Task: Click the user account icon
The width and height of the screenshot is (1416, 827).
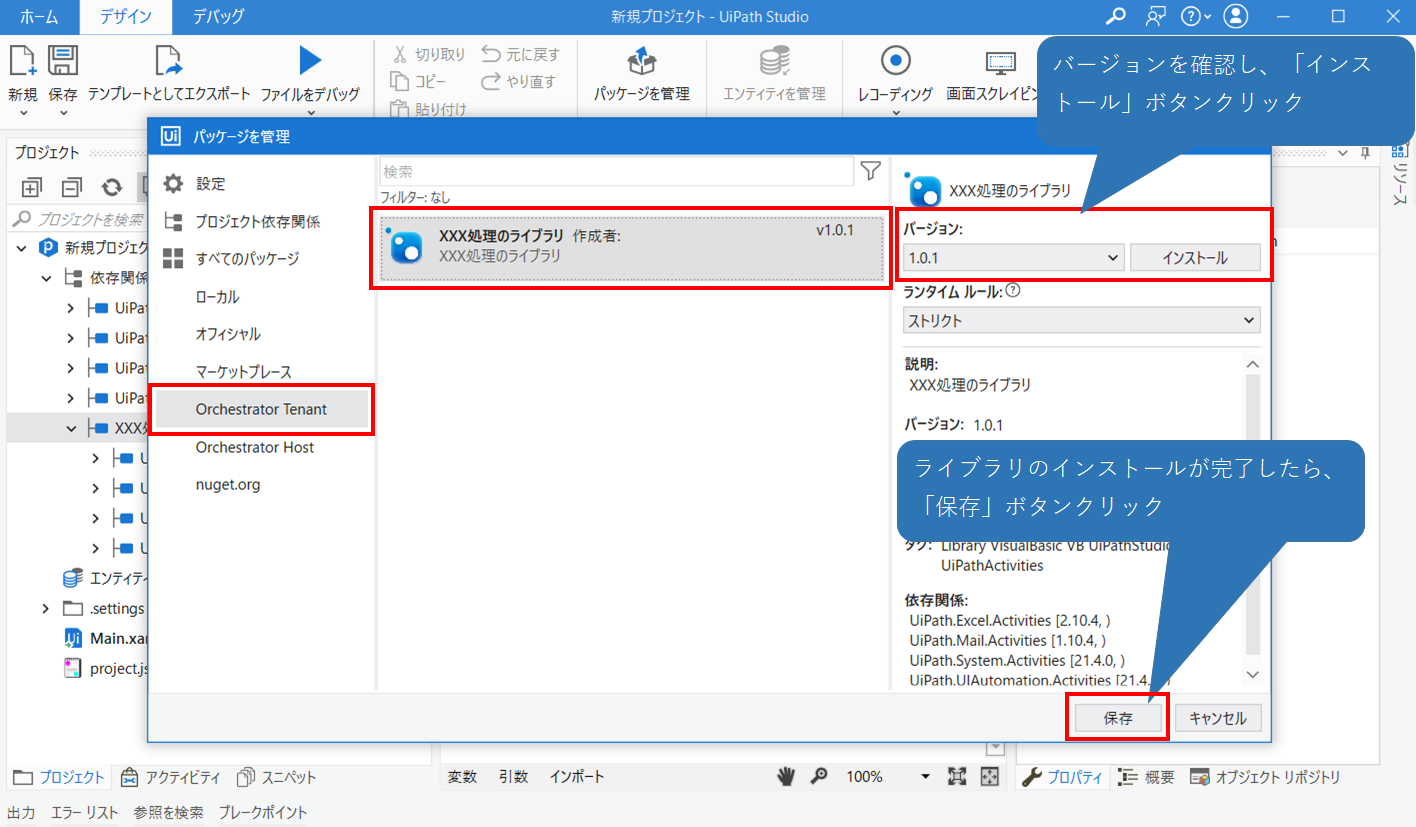Action: [1236, 16]
